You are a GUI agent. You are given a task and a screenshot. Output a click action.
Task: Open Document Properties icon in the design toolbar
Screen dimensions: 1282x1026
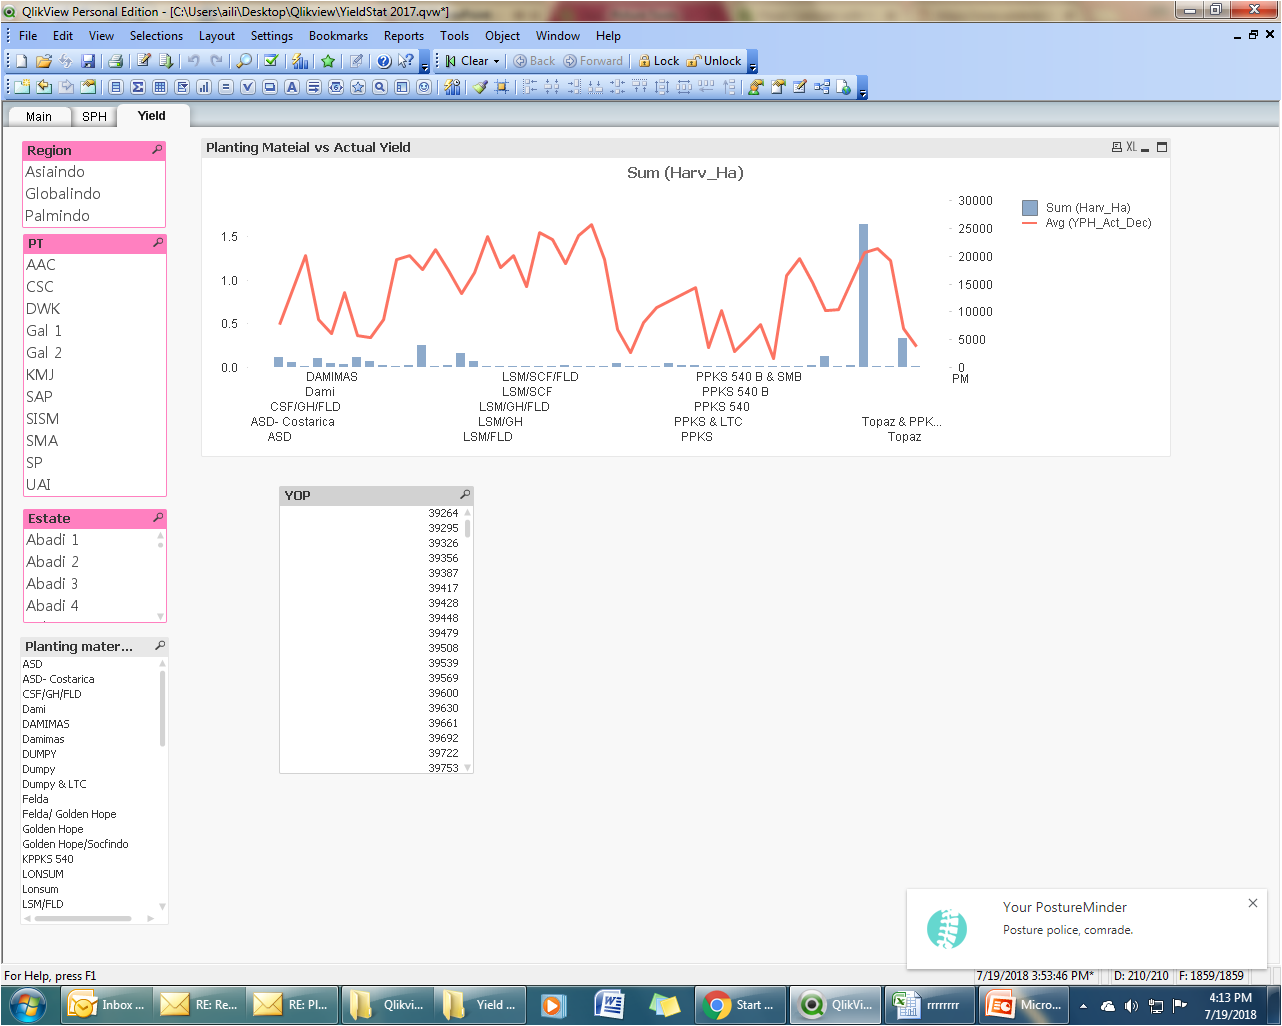click(777, 87)
